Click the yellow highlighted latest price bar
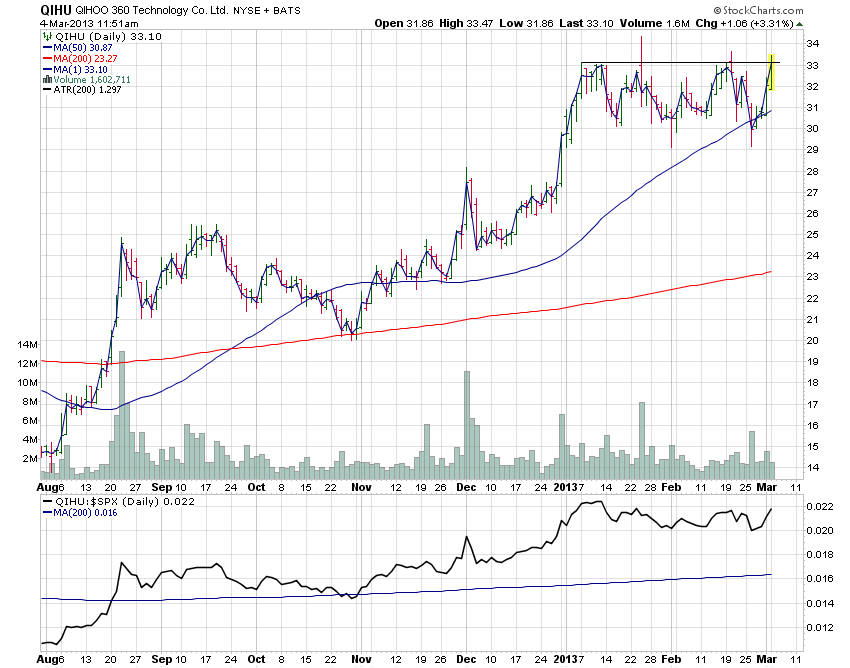This screenshot has height=668, width=850. pyautogui.click(x=771, y=72)
